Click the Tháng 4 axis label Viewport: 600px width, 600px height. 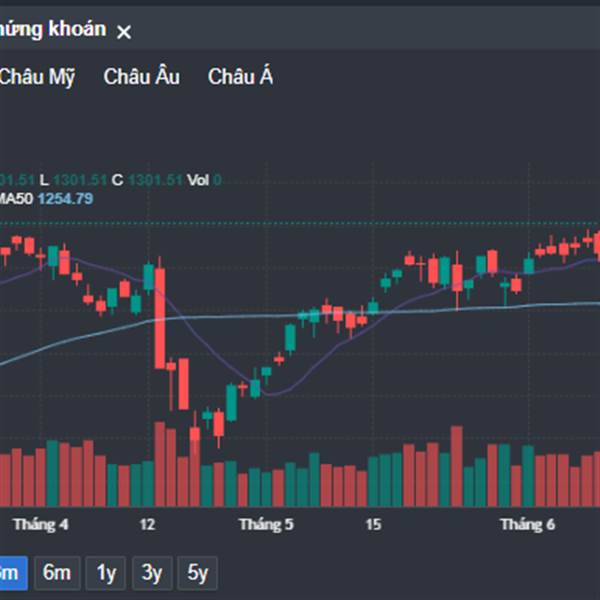(41, 524)
